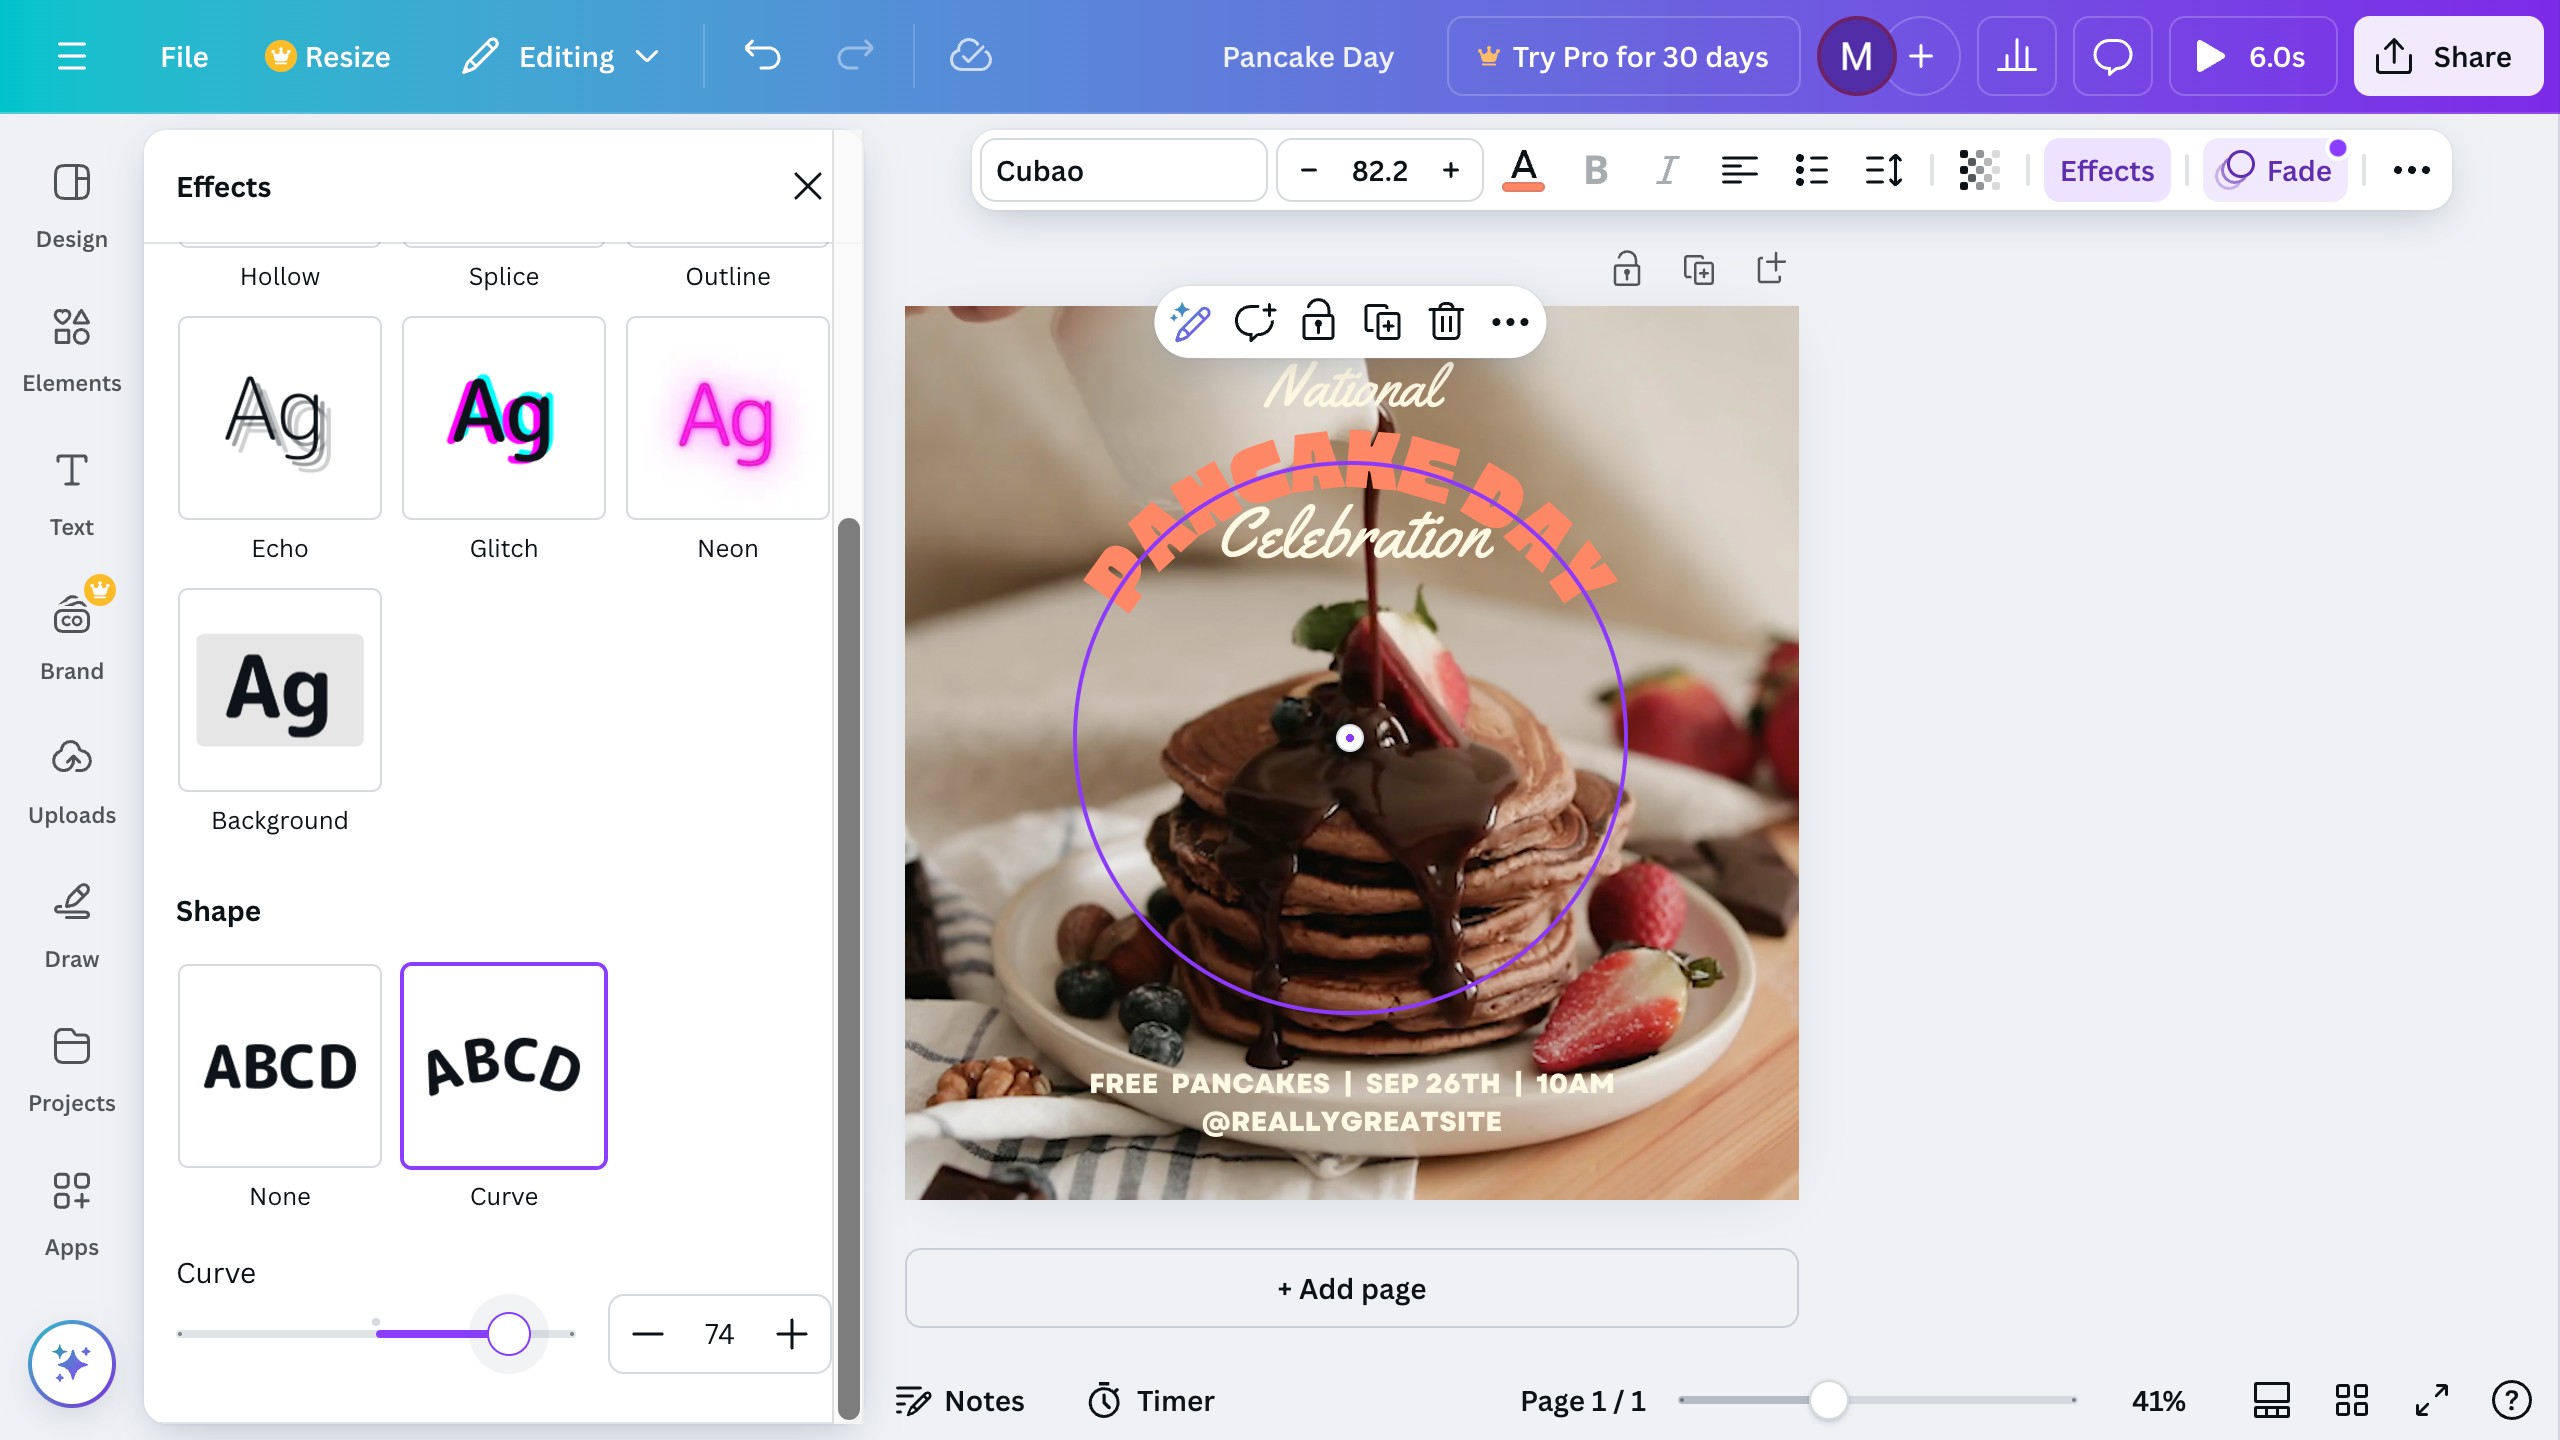Open the Draw sidebar panel
This screenshot has height=1440, width=2560.
72,927
